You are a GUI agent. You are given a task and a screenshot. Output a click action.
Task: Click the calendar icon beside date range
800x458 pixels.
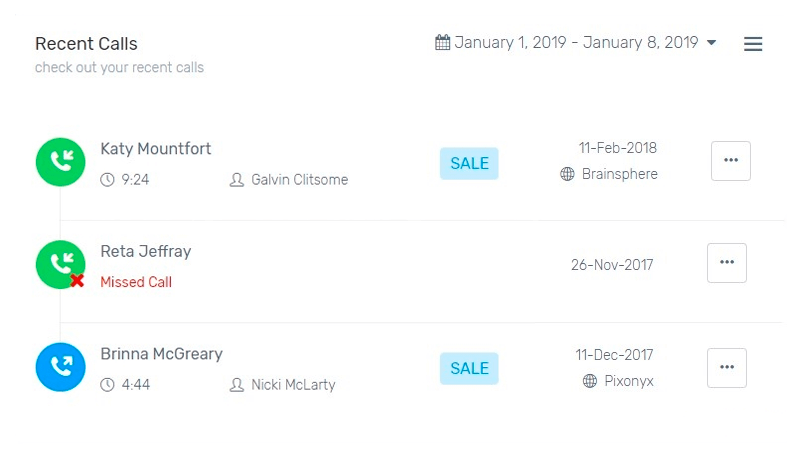pos(442,42)
